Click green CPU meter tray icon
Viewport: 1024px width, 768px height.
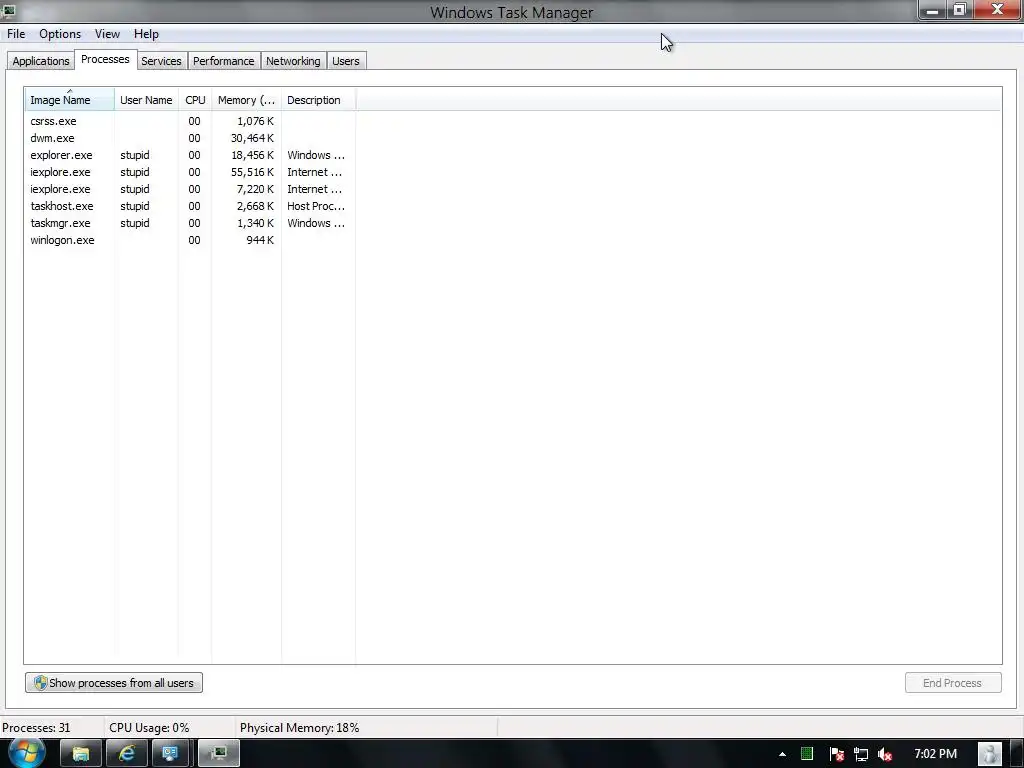pos(807,754)
